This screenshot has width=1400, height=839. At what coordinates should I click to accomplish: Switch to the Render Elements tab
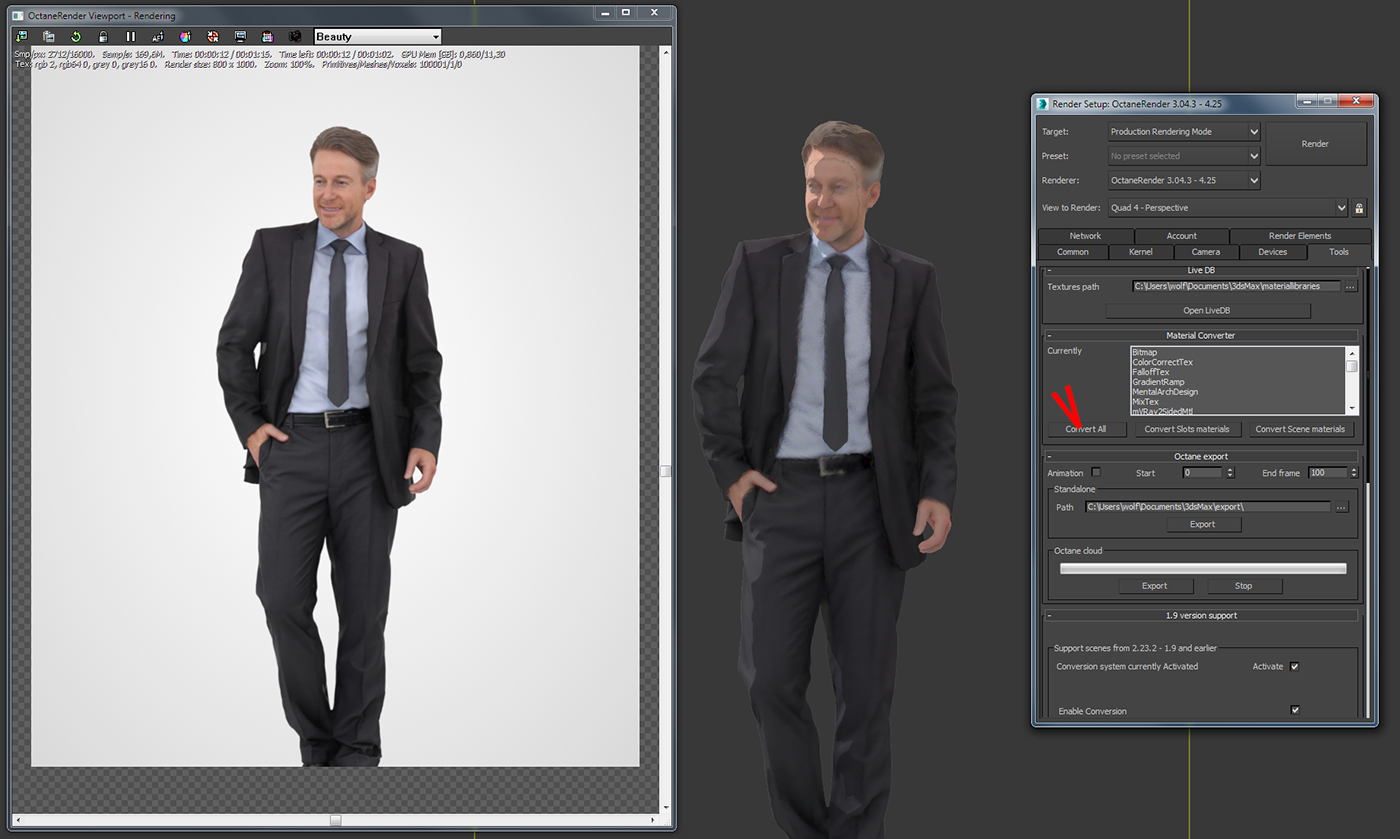[1299, 236]
